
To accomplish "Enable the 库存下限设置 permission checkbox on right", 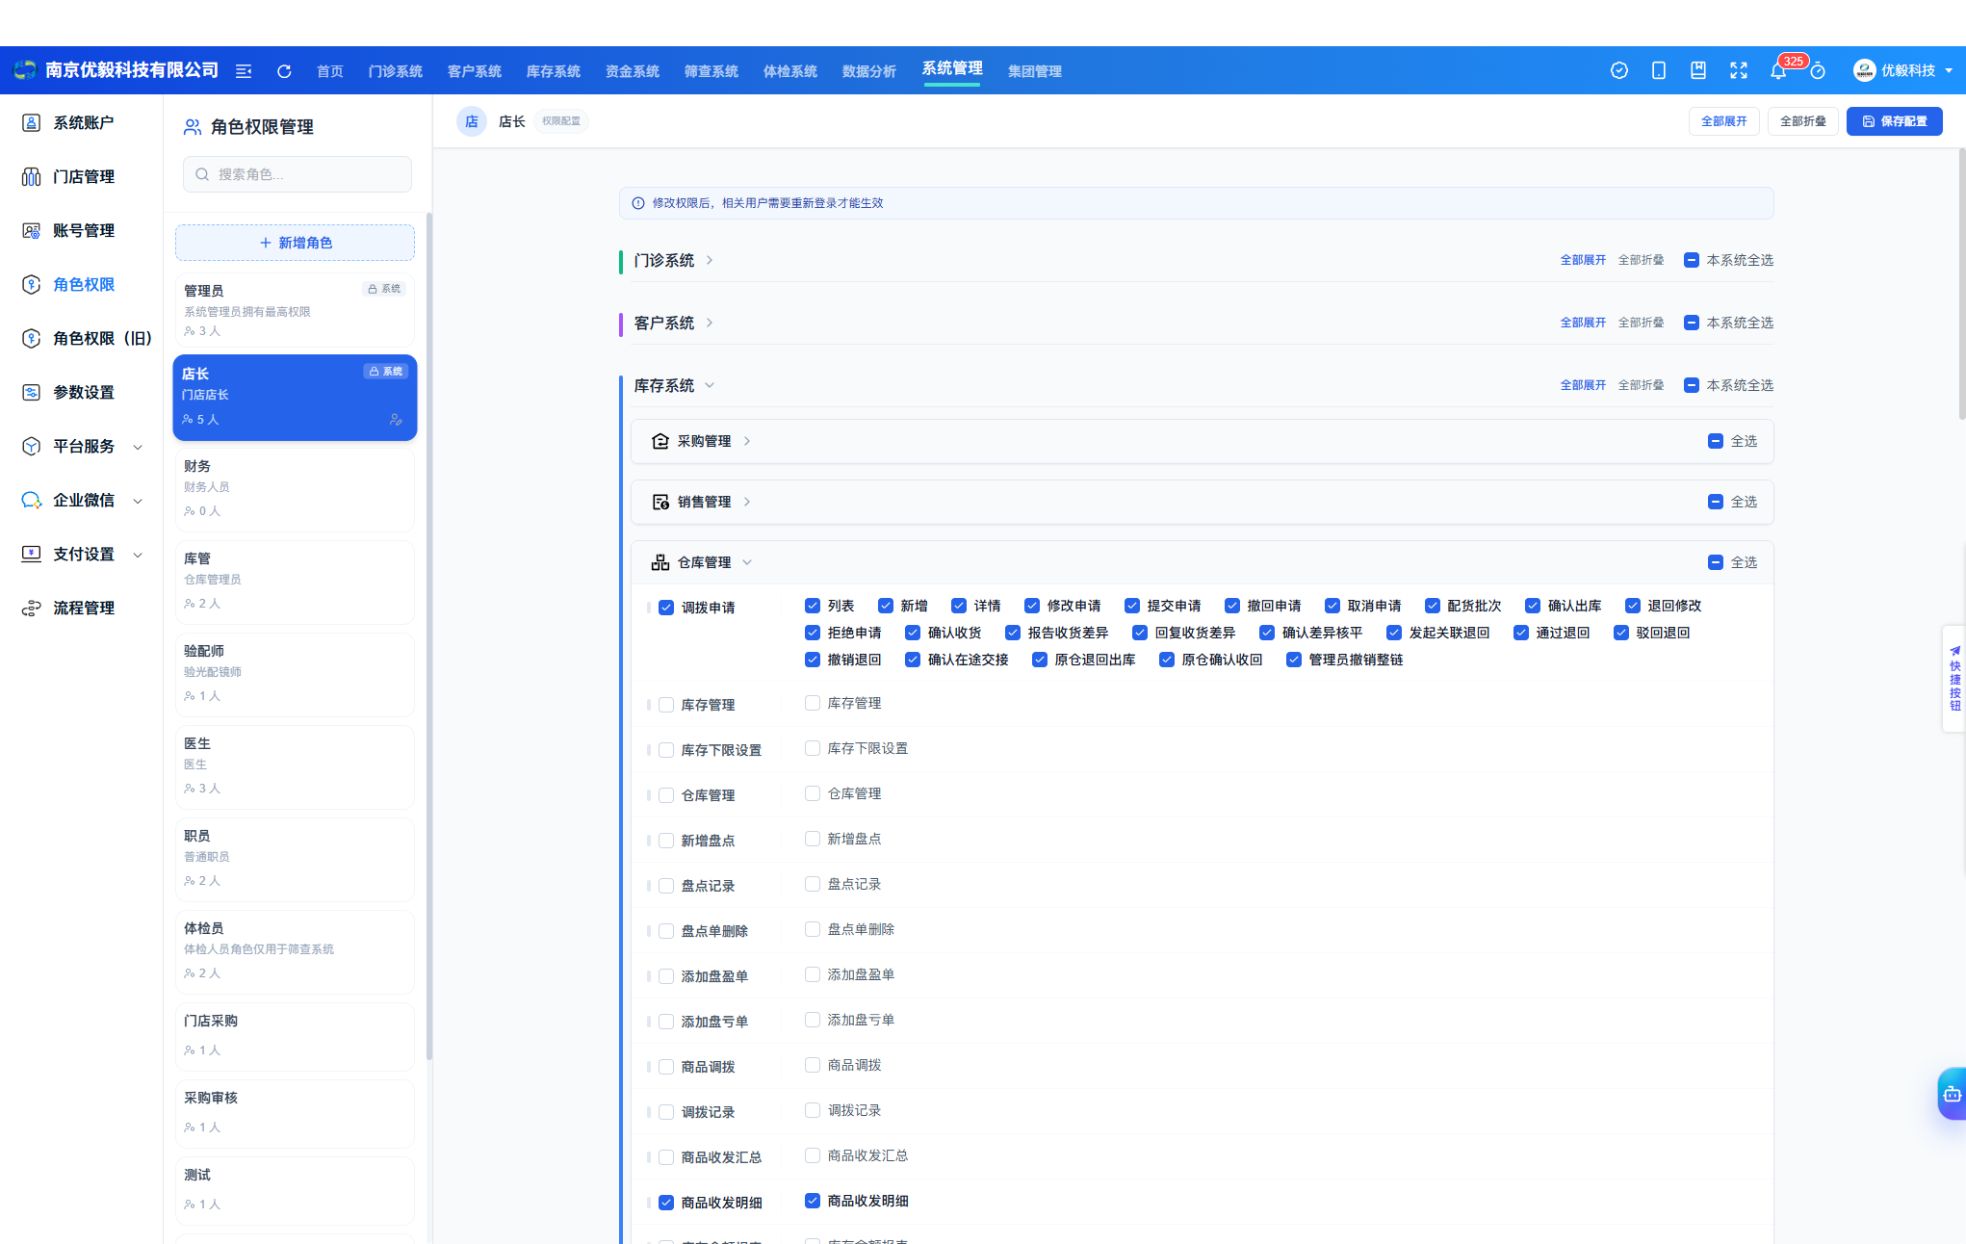I will [x=812, y=748].
